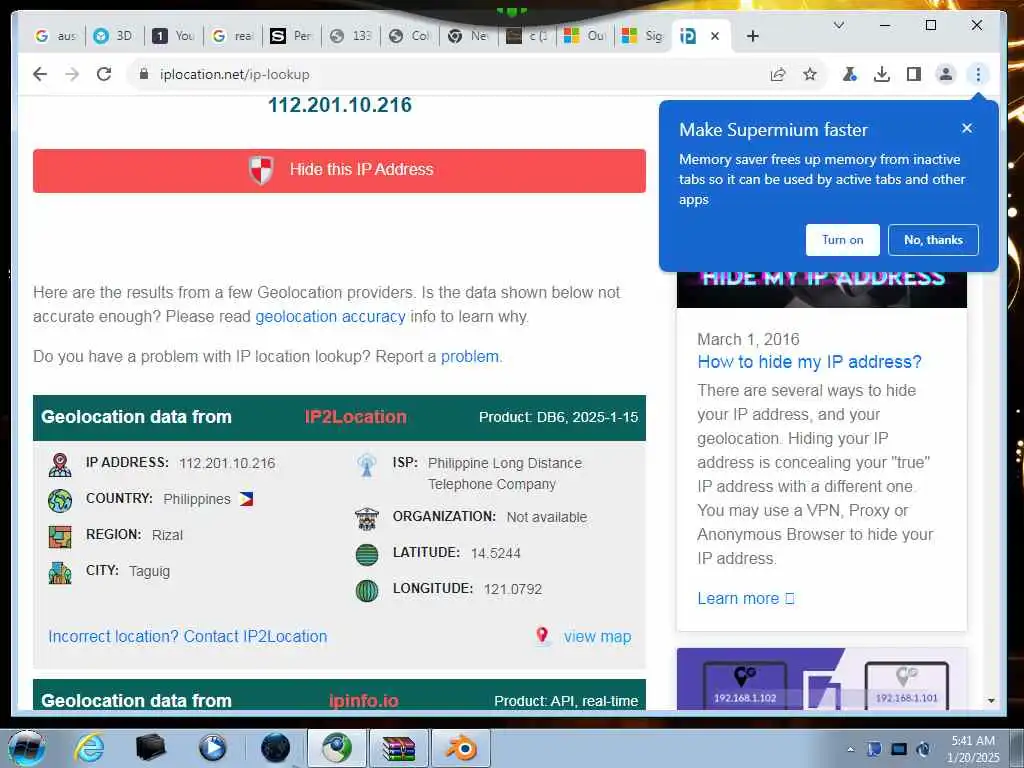Click the IP2Location provider link

pyautogui.click(x=355, y=417)
